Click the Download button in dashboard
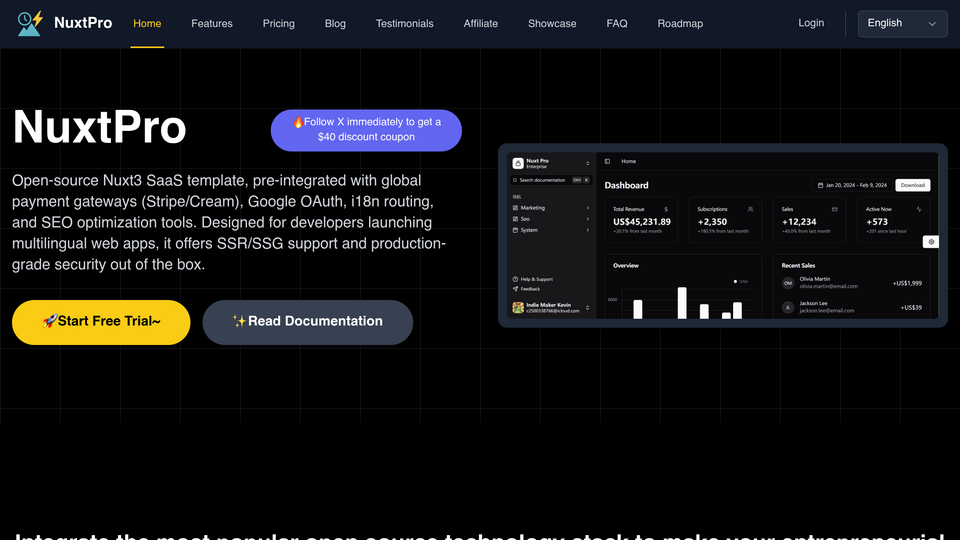This screenshot has width=960, height=540. tap(912, 185)
